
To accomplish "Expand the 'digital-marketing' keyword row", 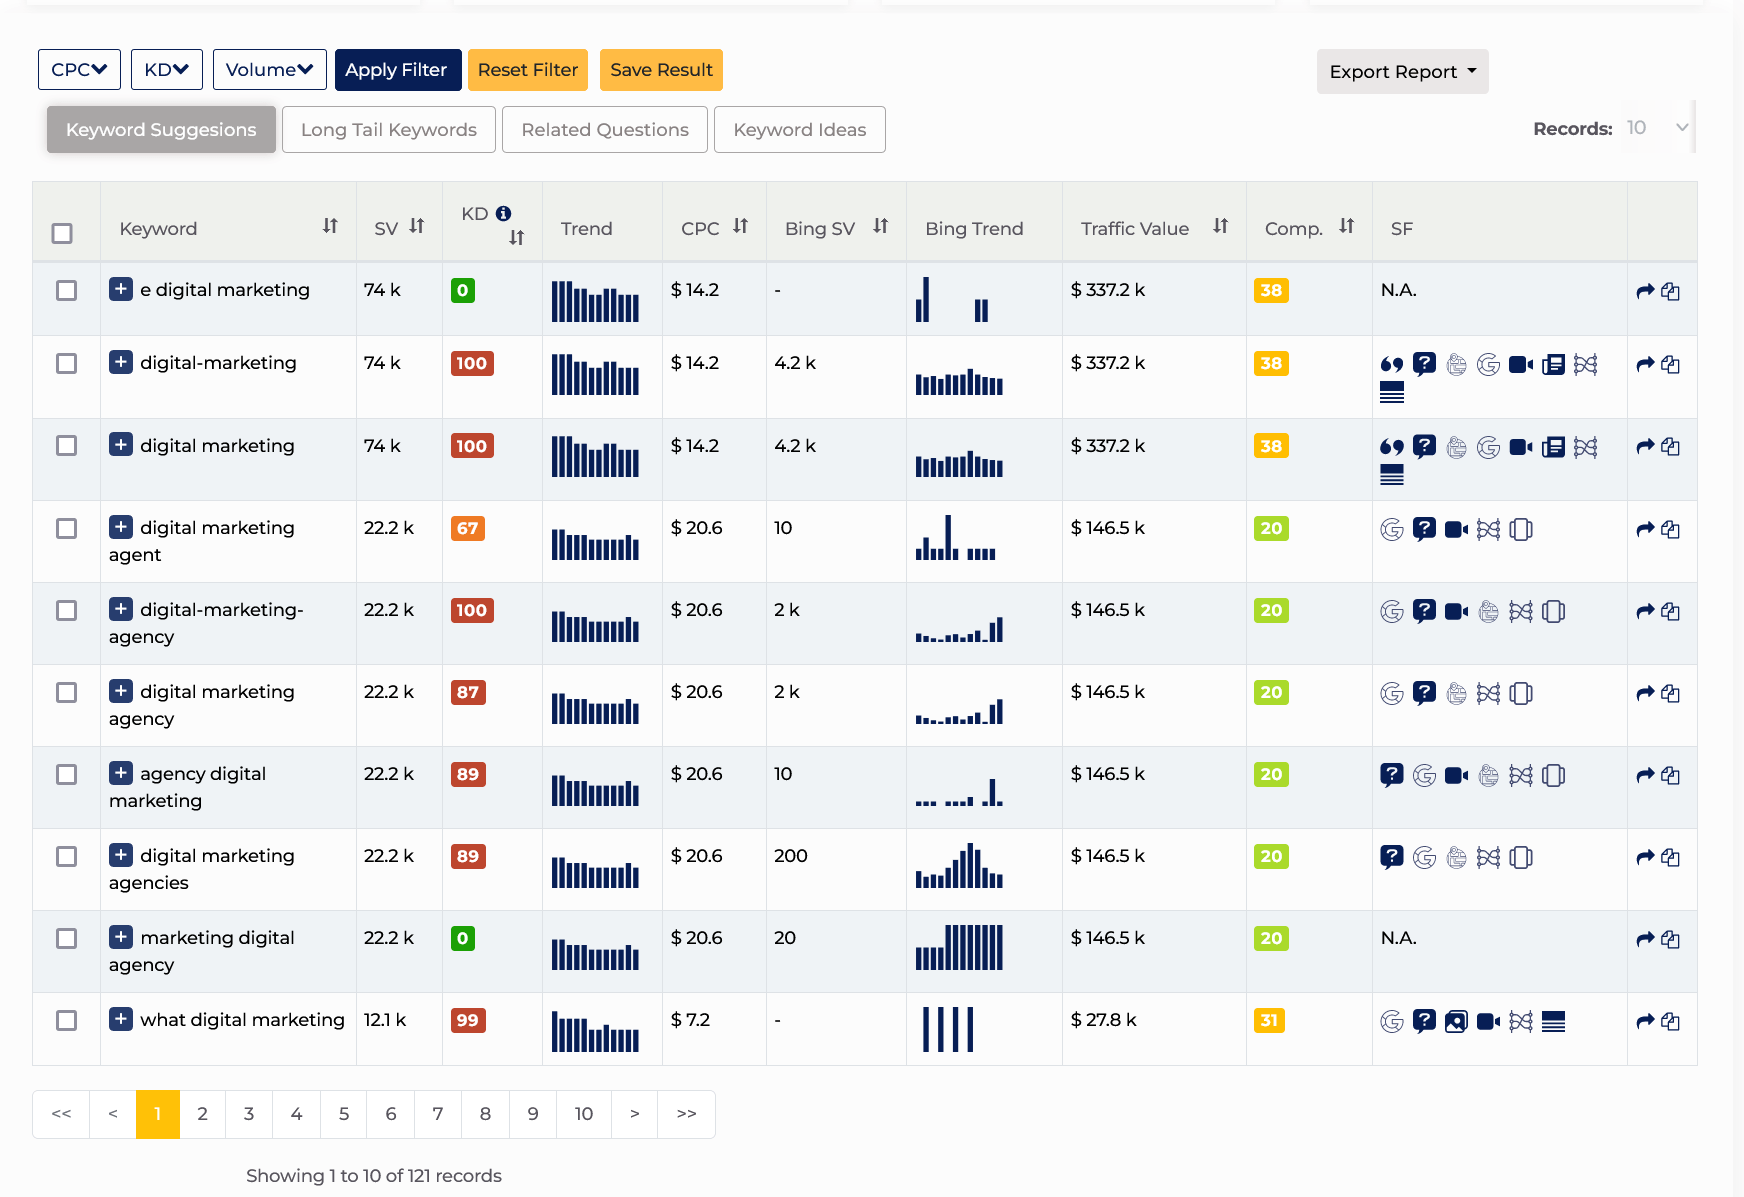I will click(120, 362).
